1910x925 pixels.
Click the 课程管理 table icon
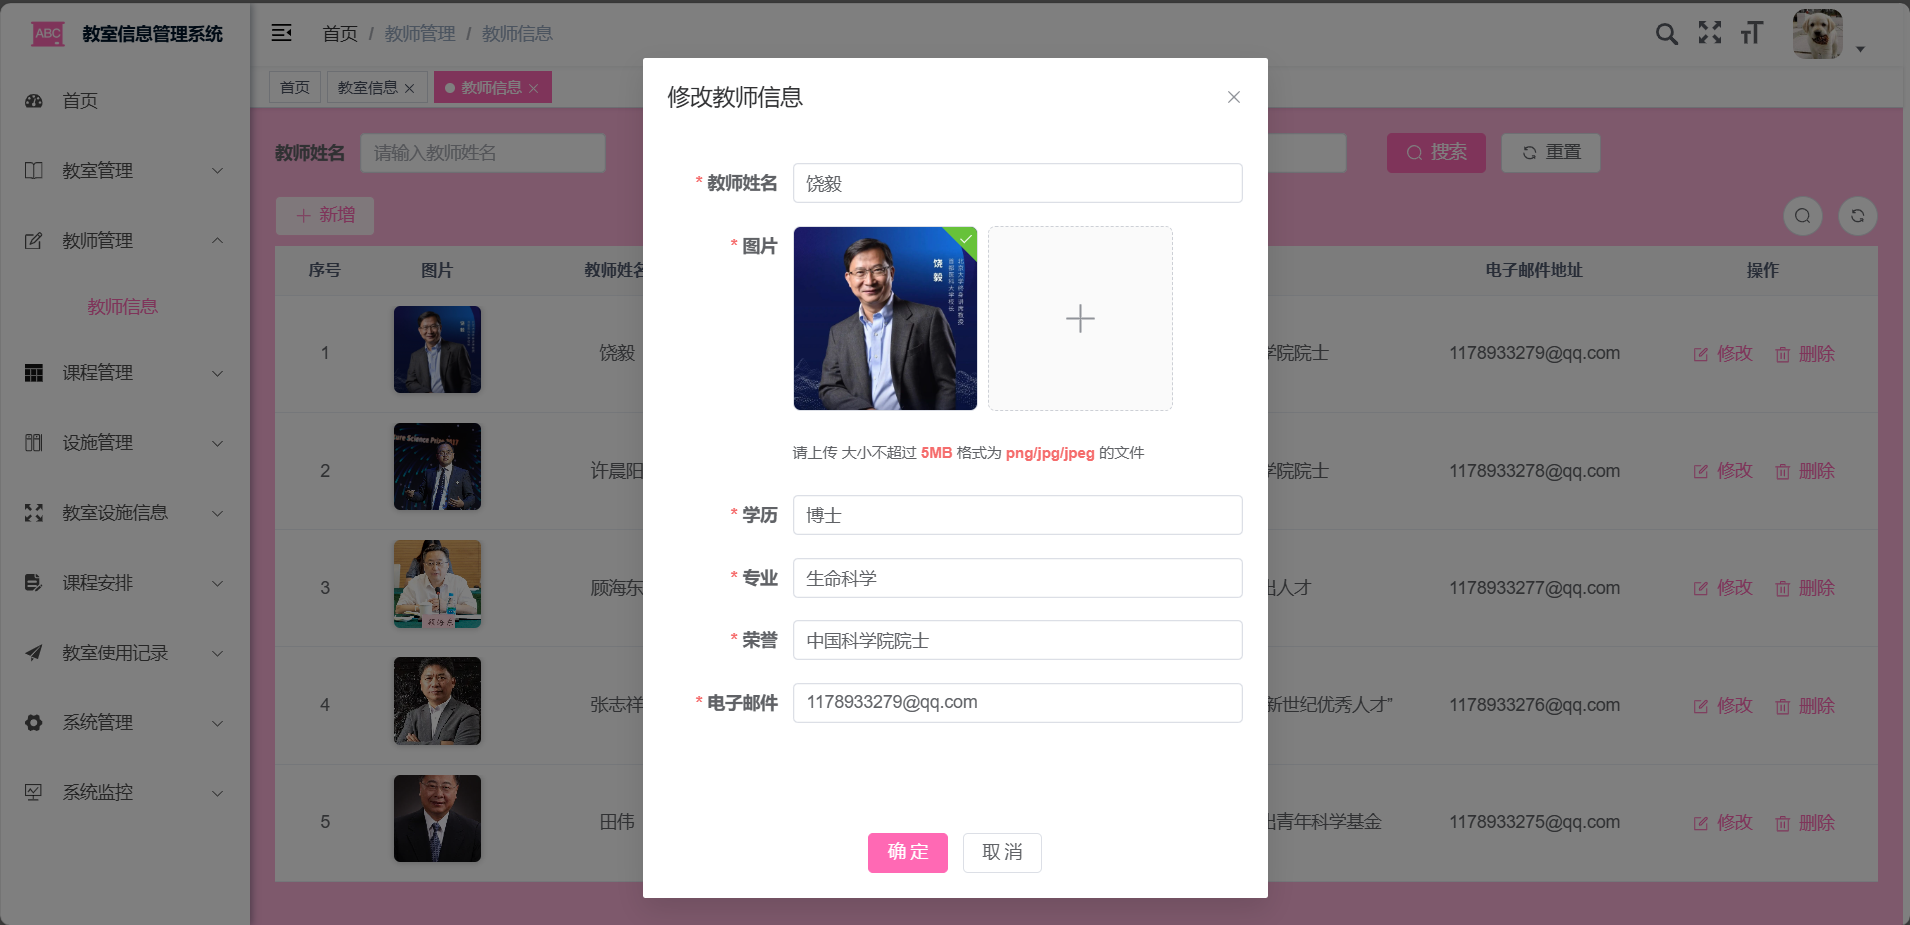[x=34, y=373]
